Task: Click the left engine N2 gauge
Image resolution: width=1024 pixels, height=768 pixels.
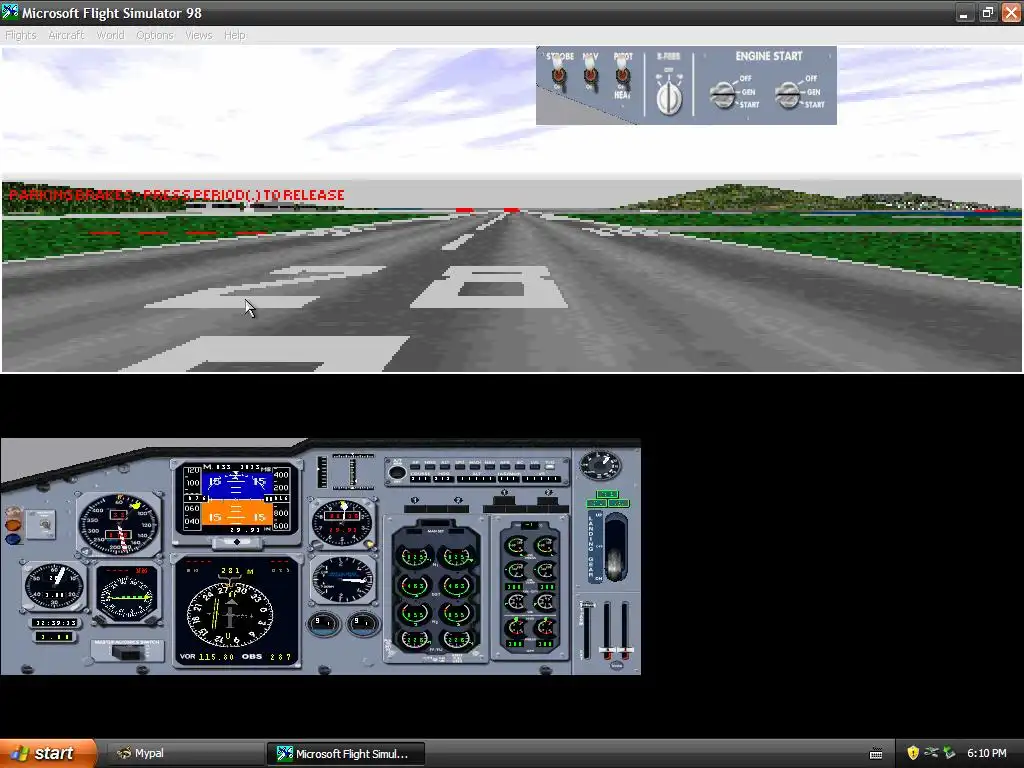Action: 414,614
